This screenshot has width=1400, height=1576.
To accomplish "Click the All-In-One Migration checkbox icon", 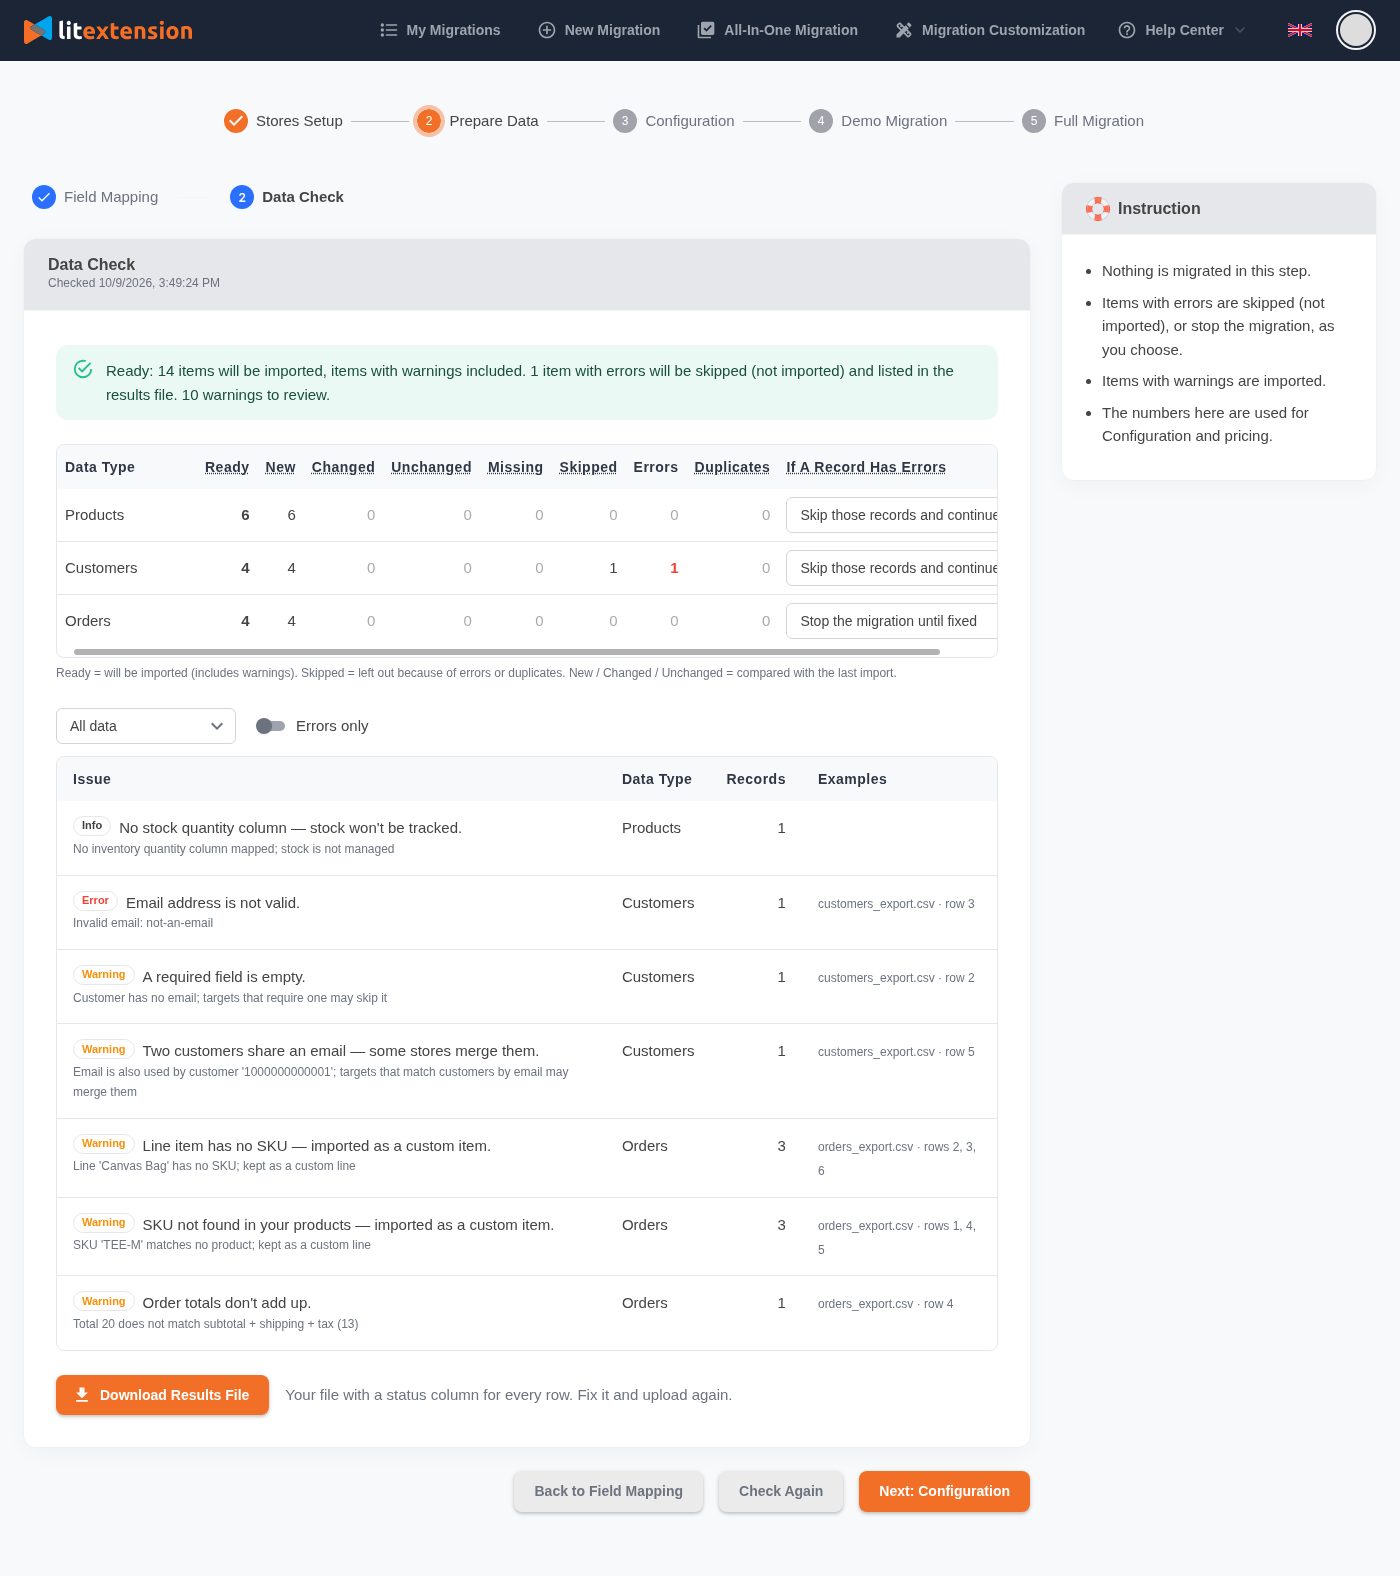I will tap(706, 30).
